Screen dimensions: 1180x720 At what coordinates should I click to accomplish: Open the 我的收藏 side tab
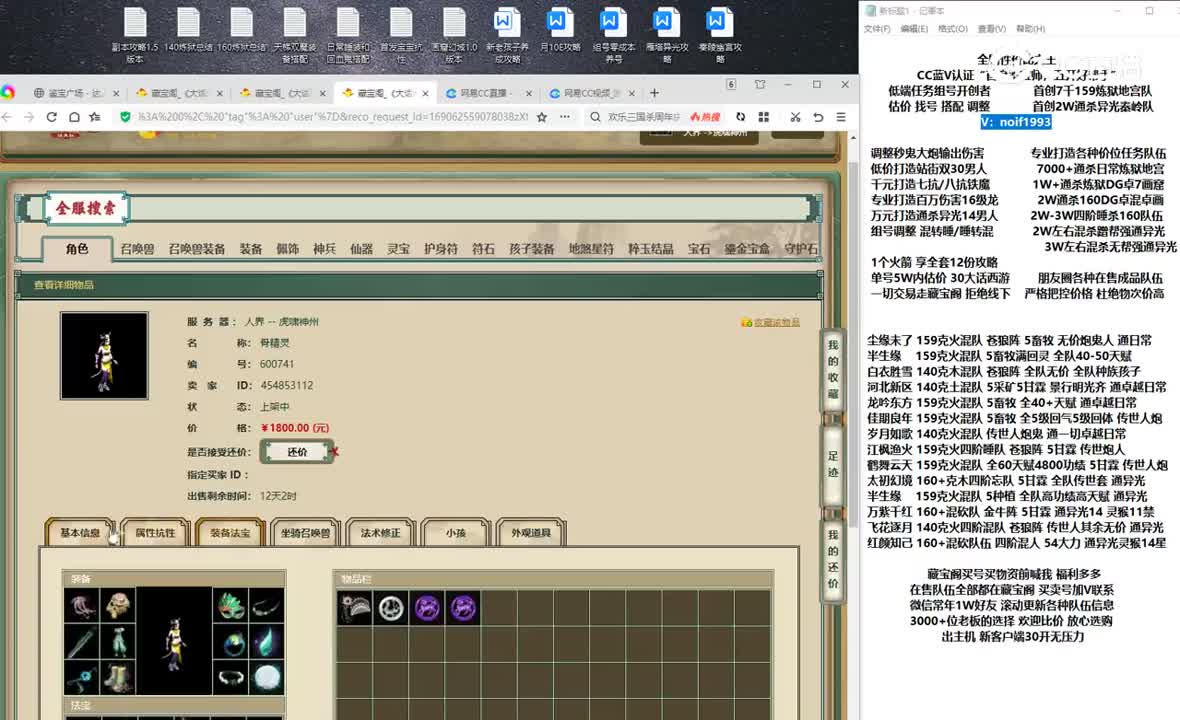[x=833, y=369]
